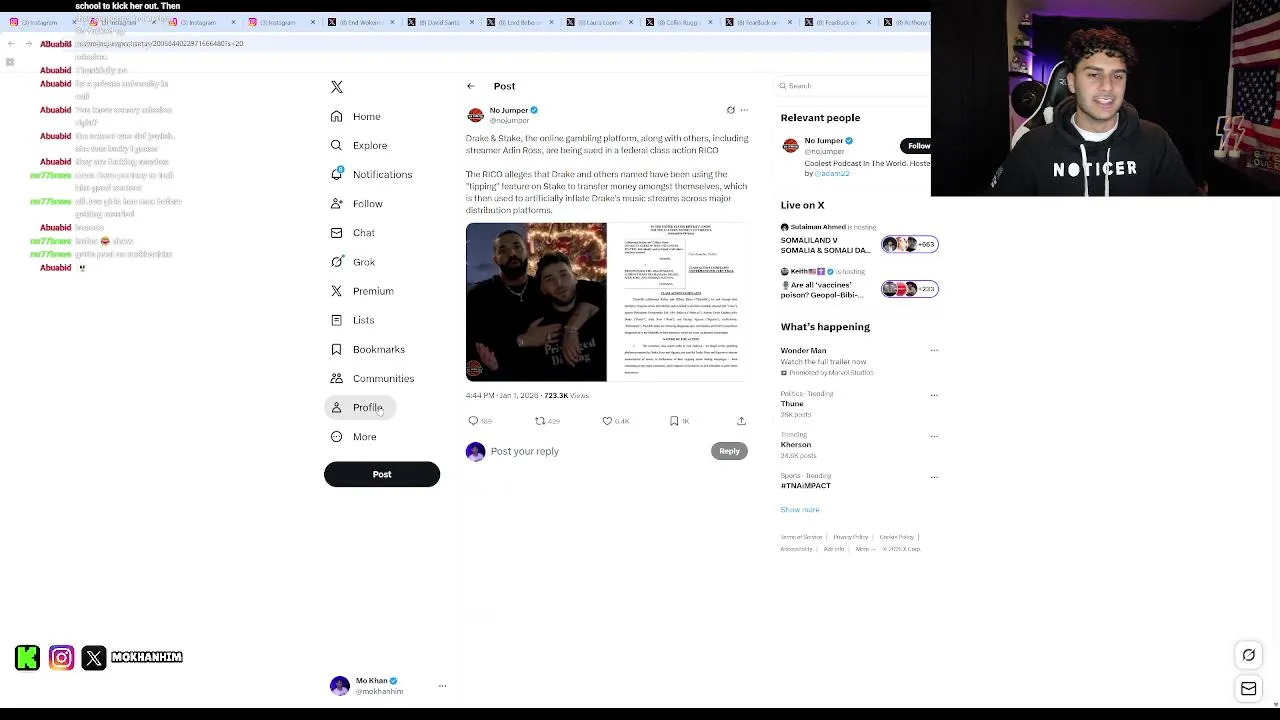The height and width of the screenshot is (720, 1280).
Task: Click the Lists icon in sidebar
Action: click(x=337, y=320)
